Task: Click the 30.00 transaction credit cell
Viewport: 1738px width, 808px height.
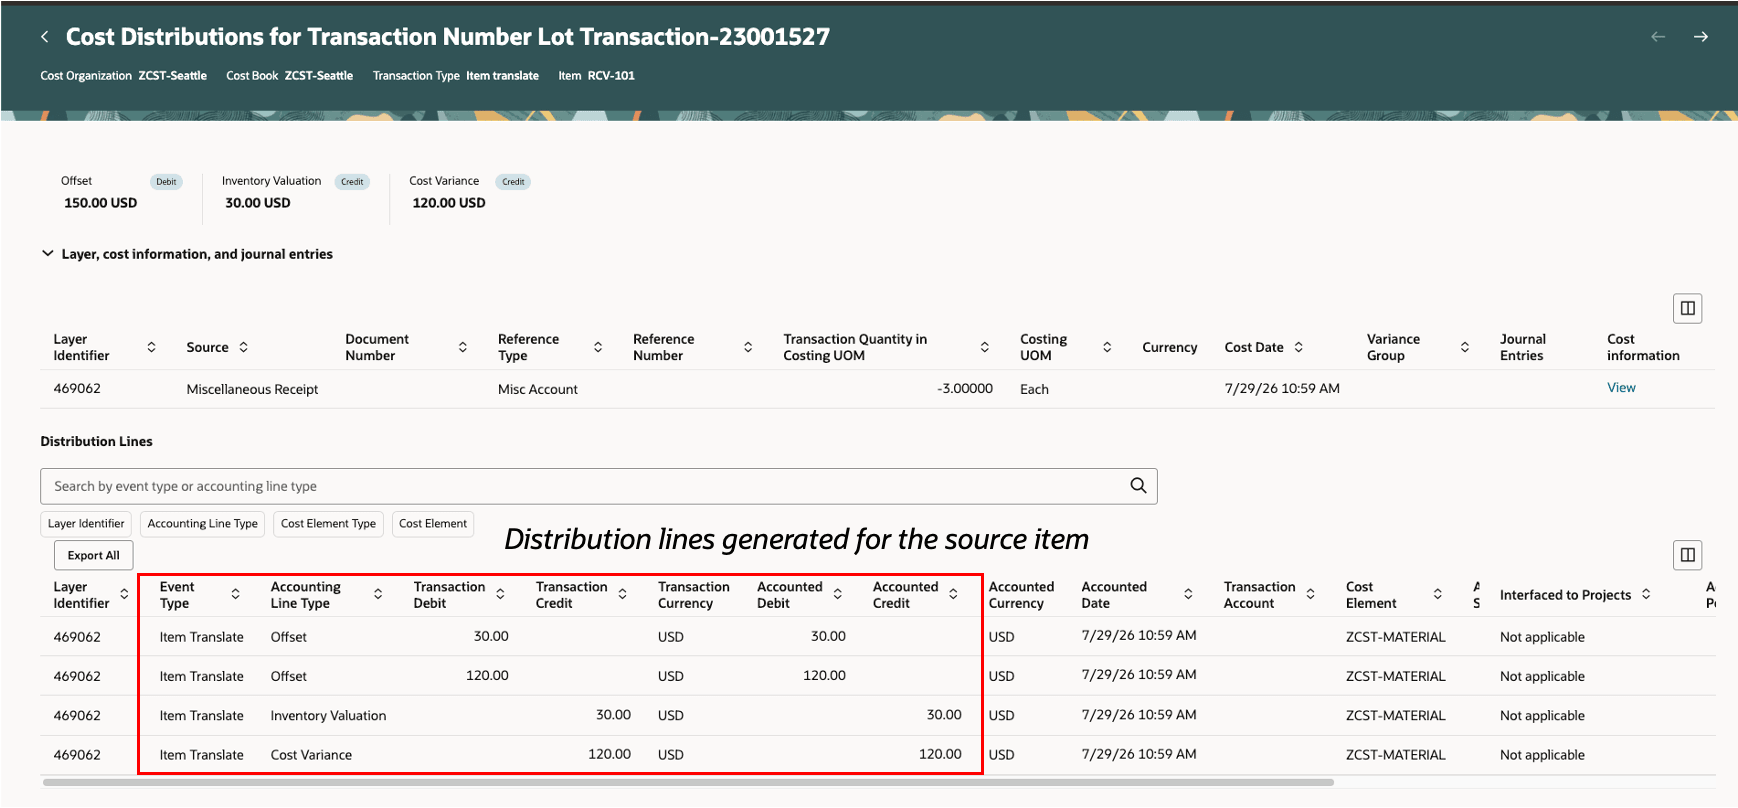Action: [613, 715]
